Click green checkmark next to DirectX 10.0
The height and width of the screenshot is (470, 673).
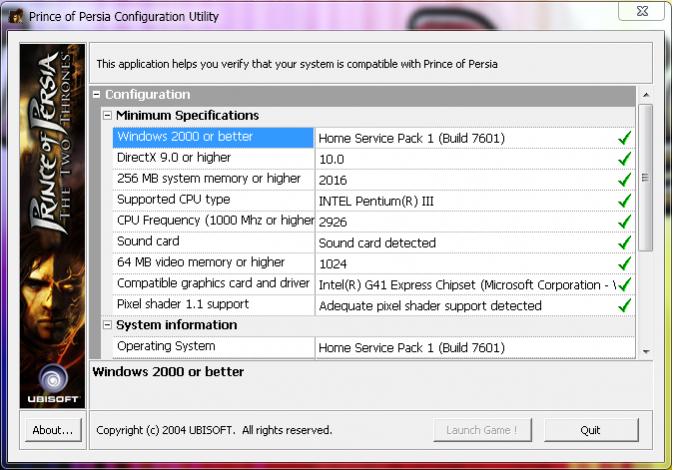(x=625, y=159)
